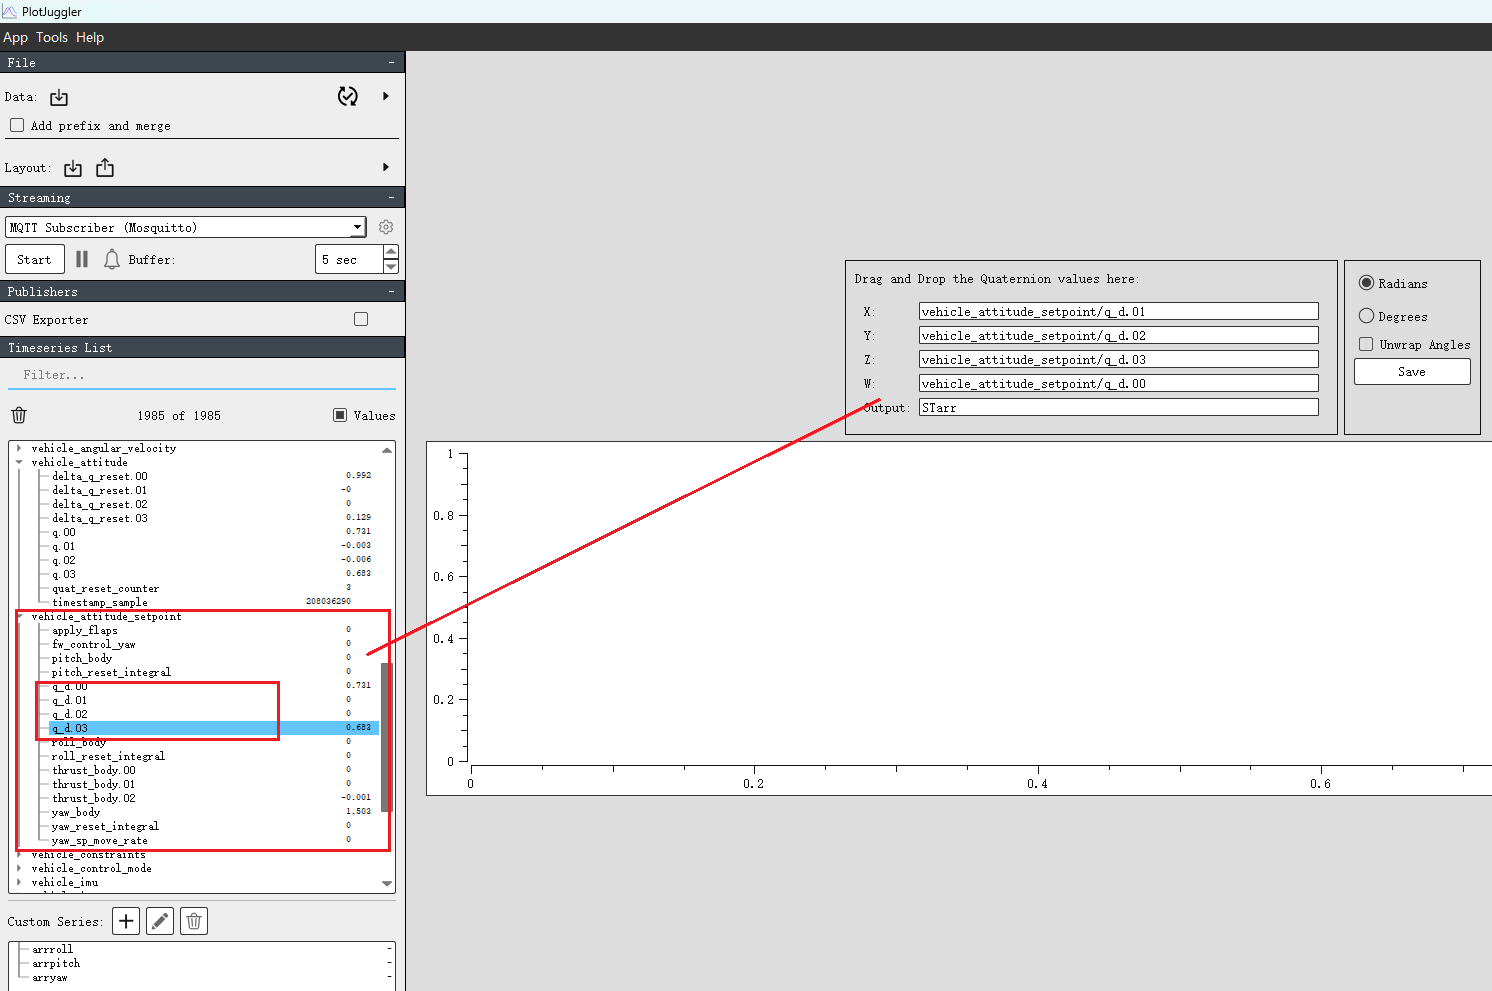Edit custom series with pencil icon
The width and height of the screenshot is (1492, 991).
pyautogui.click(x=160, y=921)
